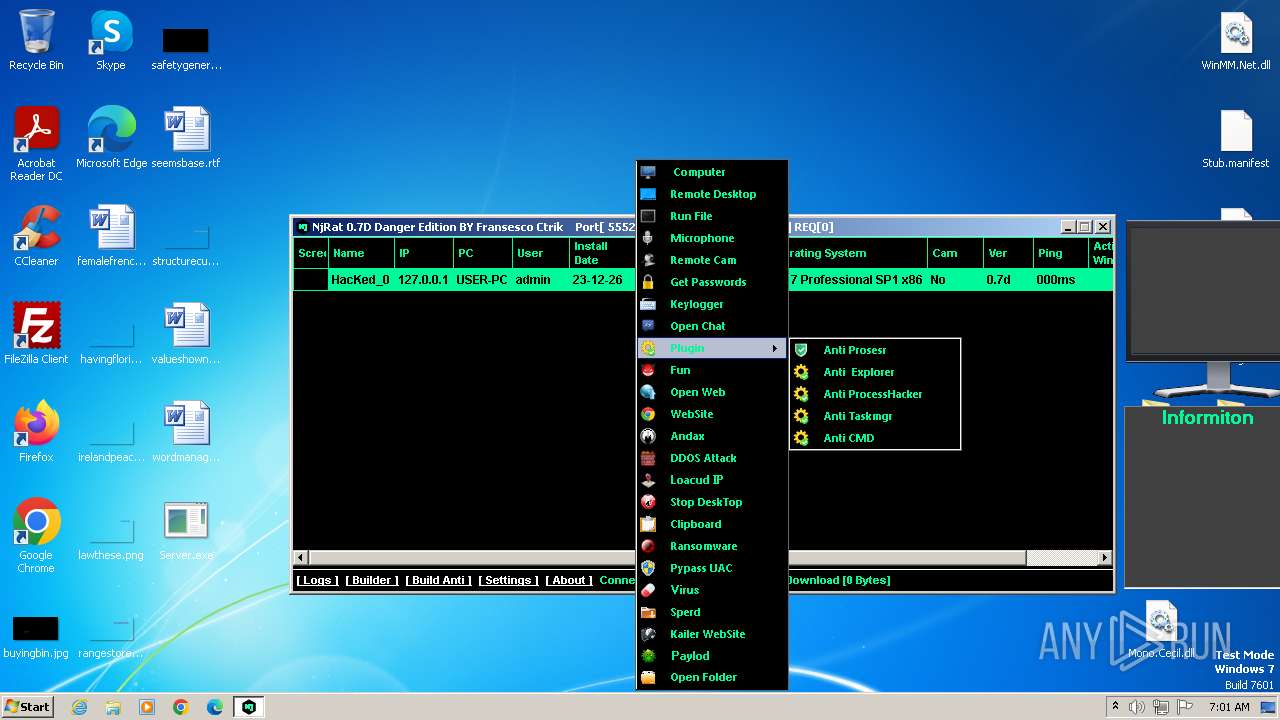Select the Ransomware menu entry
Image resolution: width=1280 pixels, height=720 pixels.
click(712, 546)
